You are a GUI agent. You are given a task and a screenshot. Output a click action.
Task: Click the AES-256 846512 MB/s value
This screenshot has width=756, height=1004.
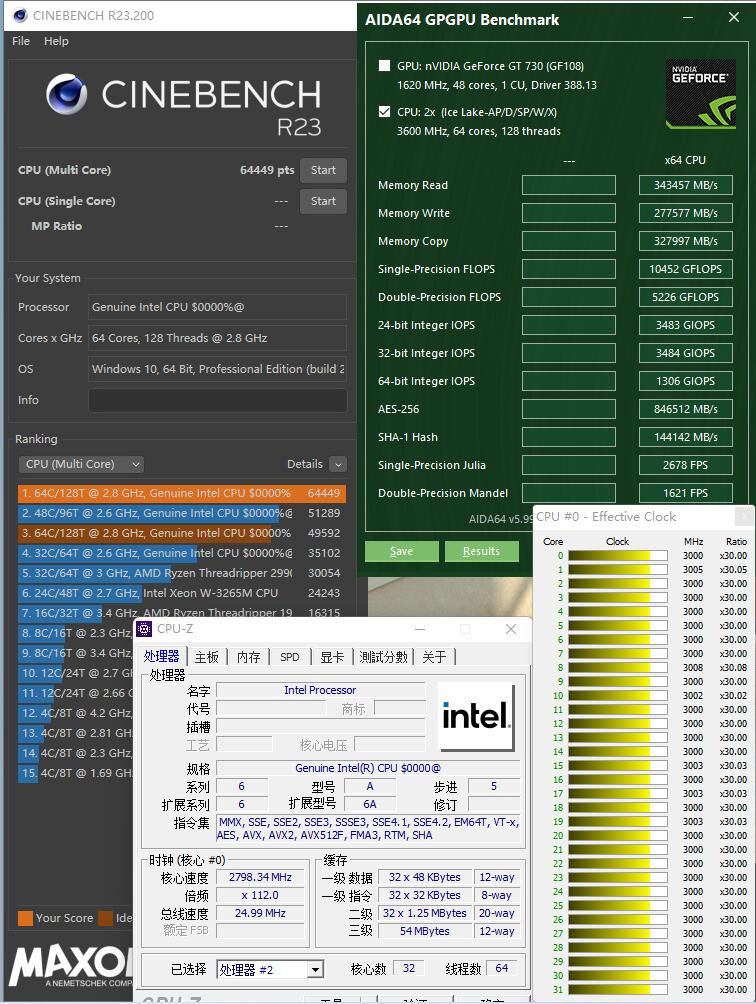click(686, 409)
